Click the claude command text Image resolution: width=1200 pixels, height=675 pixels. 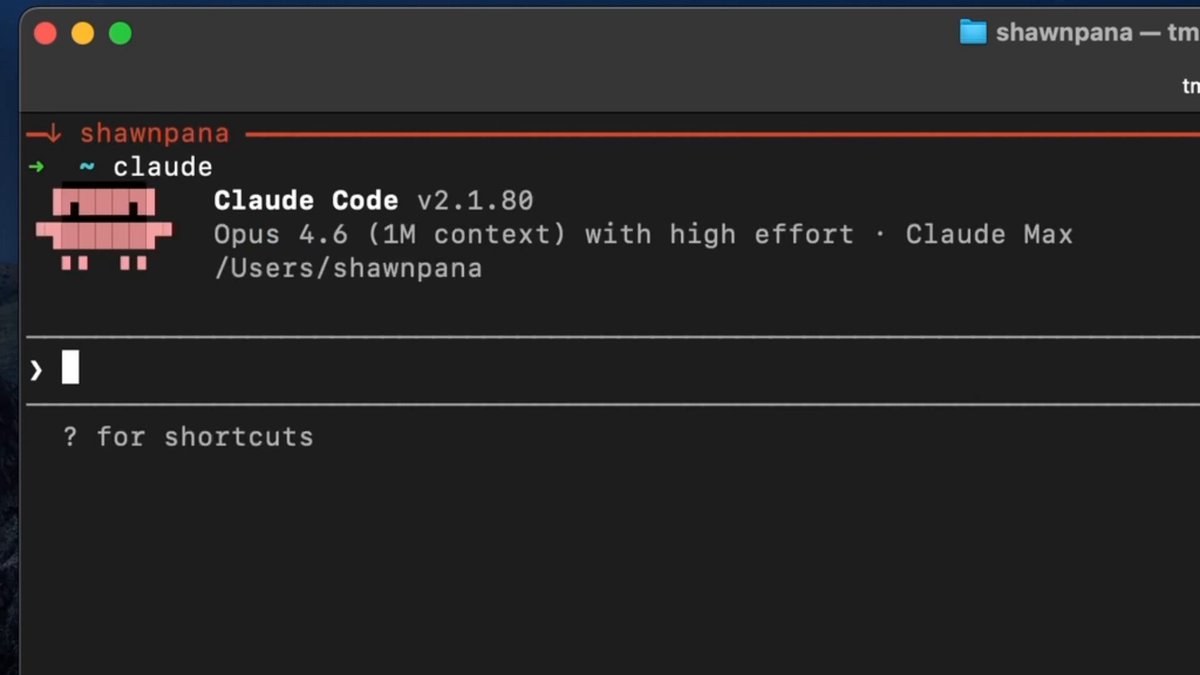pos(163,166)
